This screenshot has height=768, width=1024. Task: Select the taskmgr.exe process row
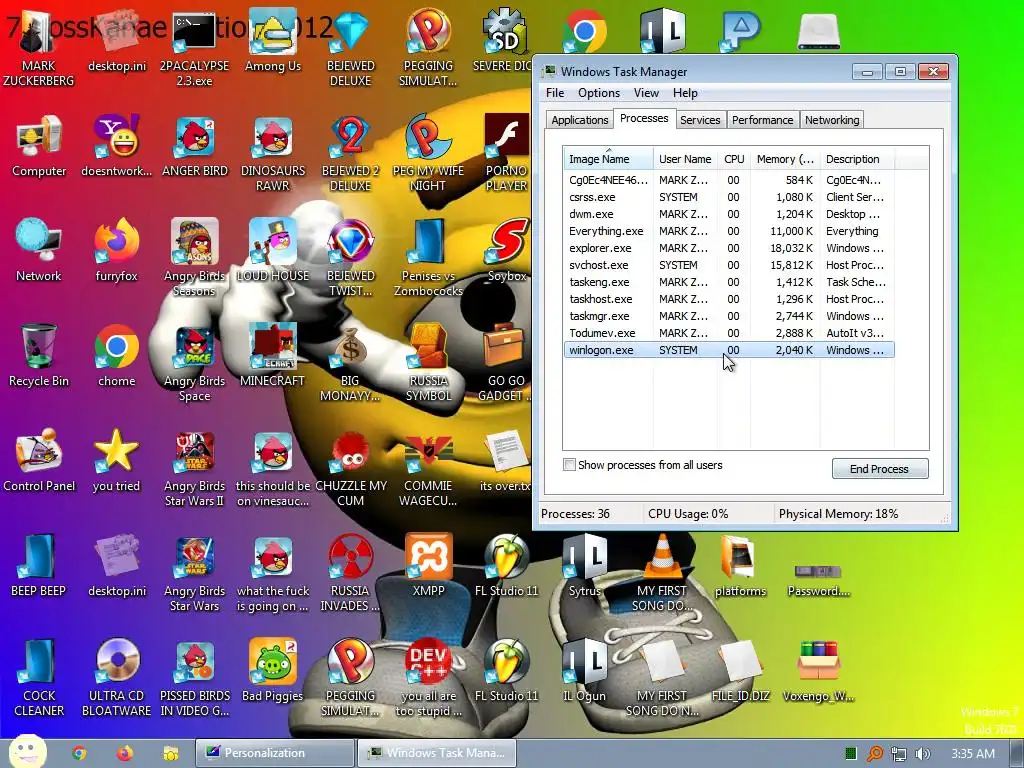pos(729,316)
